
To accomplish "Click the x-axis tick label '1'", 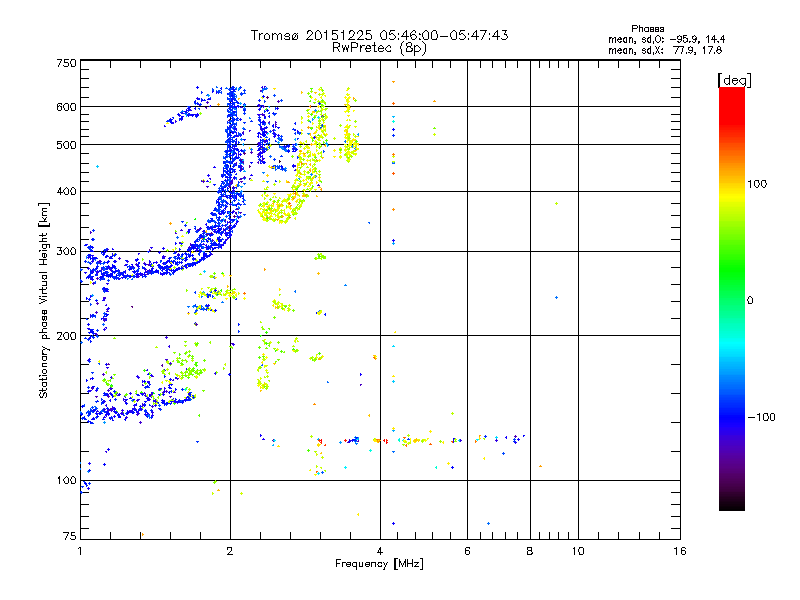I will [80, 551].
